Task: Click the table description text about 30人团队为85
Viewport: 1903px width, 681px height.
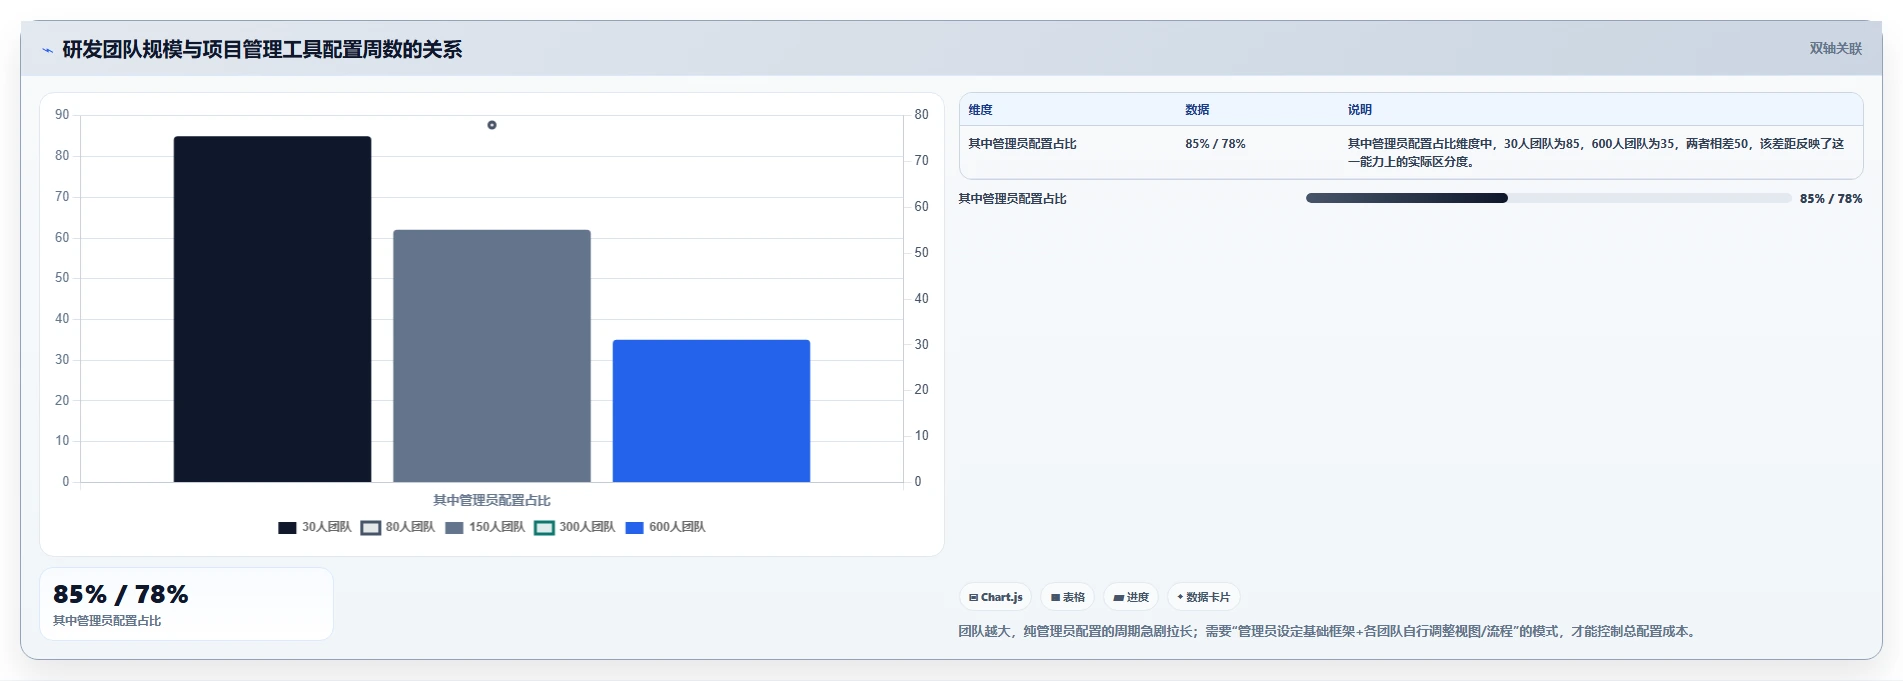Action: point(1596,153)
